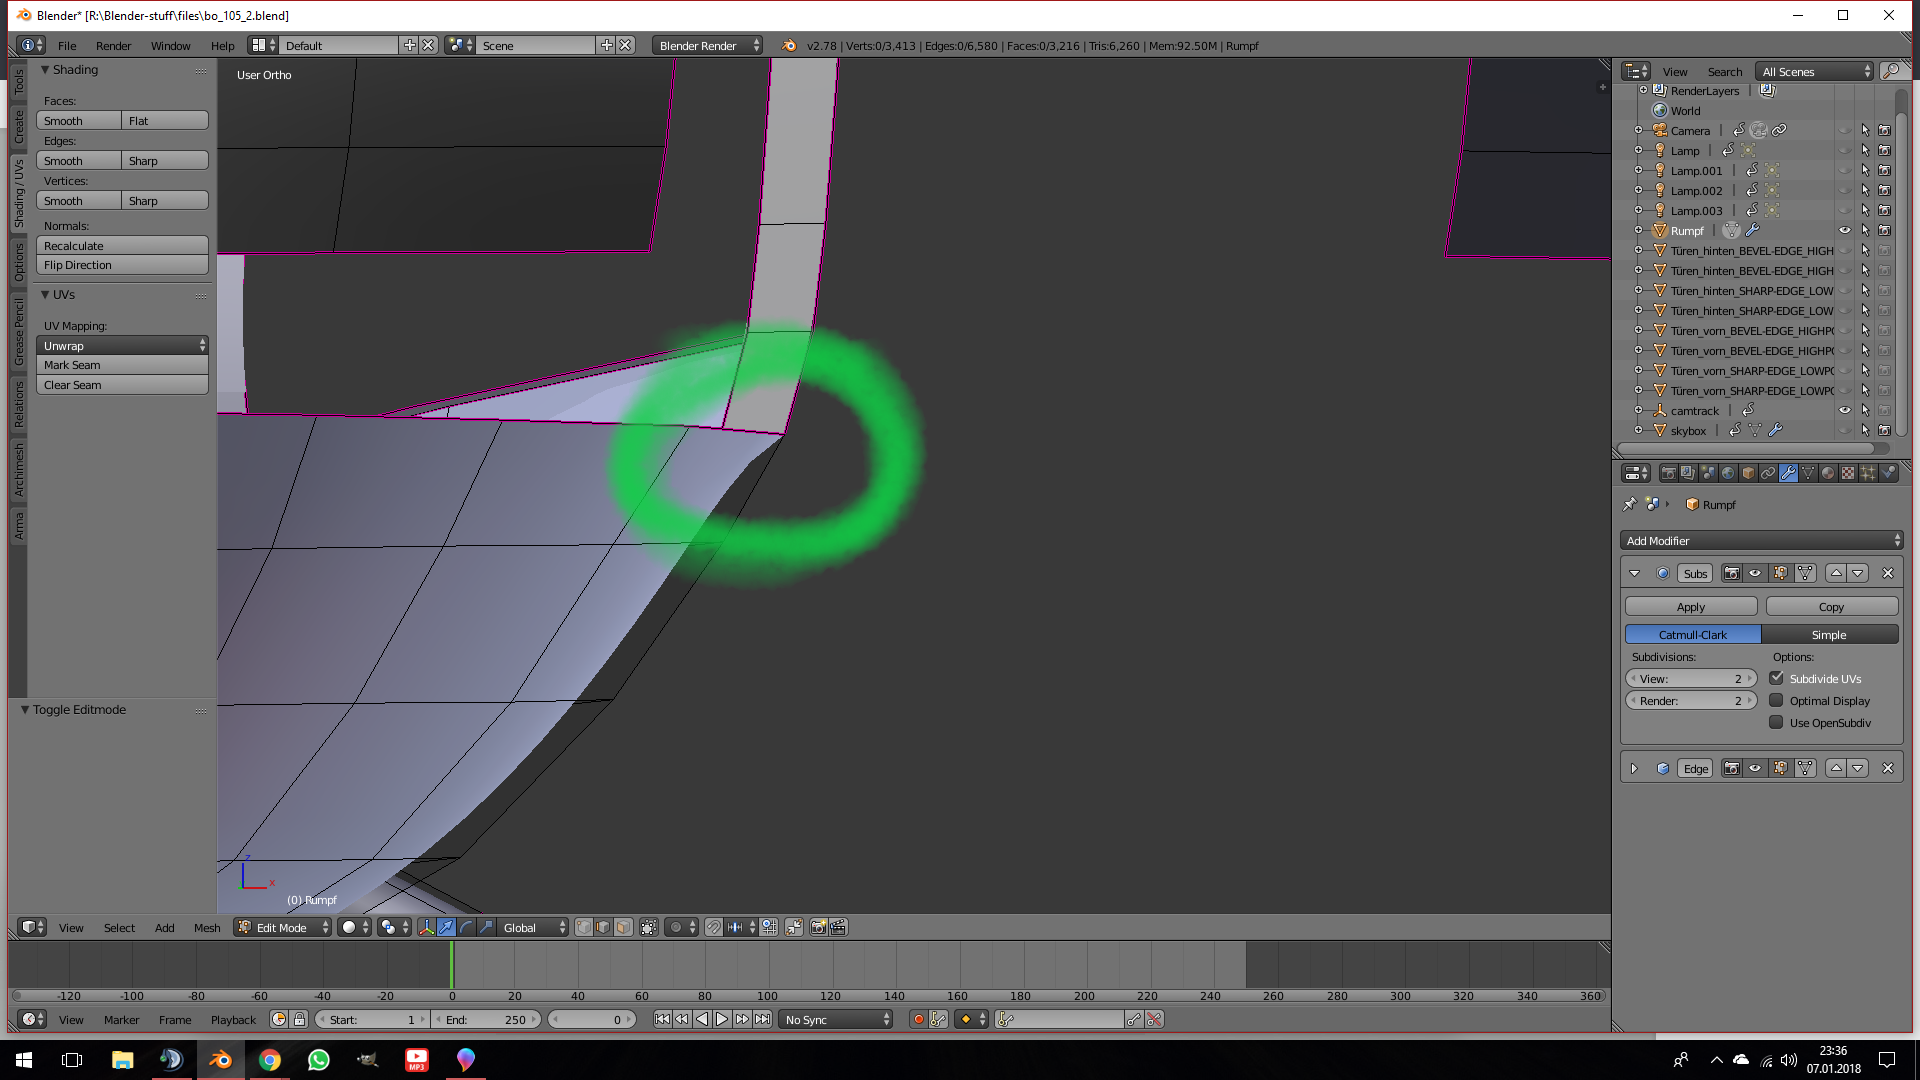Open the Material properties tab icon
The height and width of the screenshot is (1080, 1920).
pyautogui.click(x=1828, y=473)
